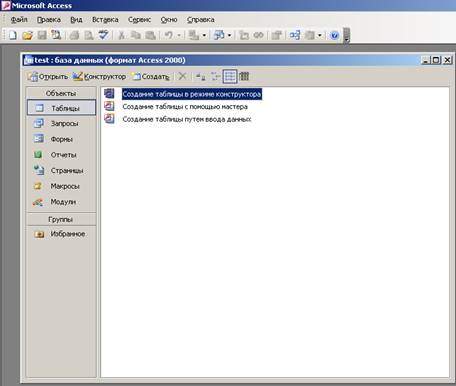Image resolution: width=456 pixels, height=386 pixels.
Task: Open the Вставка menu
Action: click(x=105, y=20)
